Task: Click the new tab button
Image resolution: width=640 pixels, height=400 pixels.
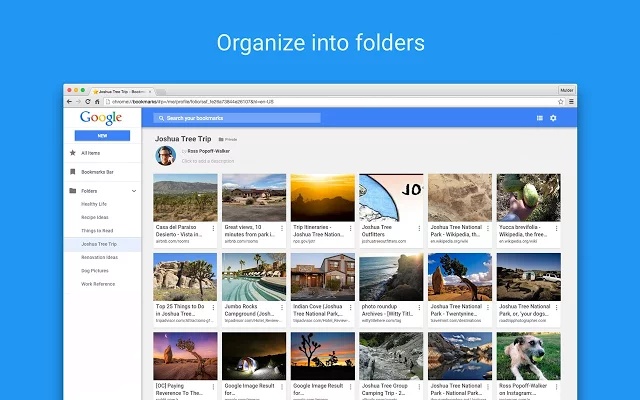Action: pyautogui.click(x=161, y=92)
